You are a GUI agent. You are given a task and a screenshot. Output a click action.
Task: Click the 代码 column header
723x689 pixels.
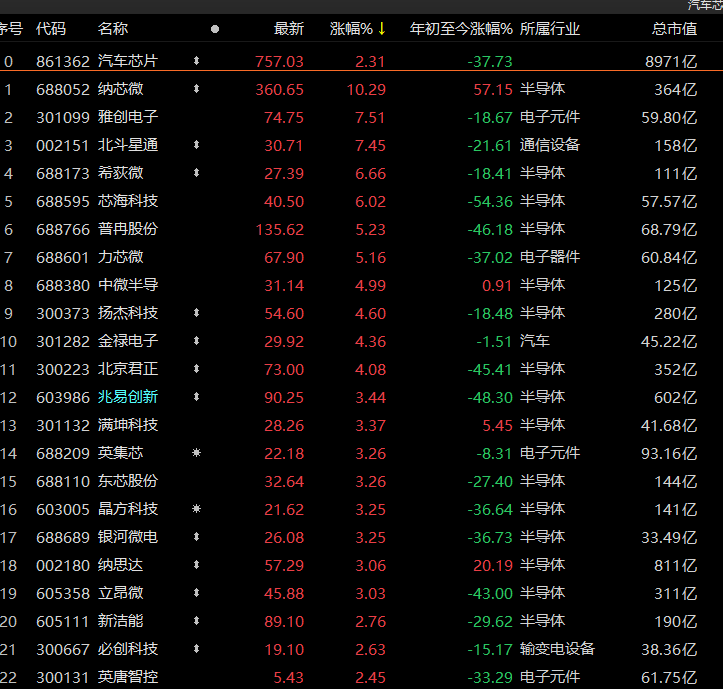(51, 29)
